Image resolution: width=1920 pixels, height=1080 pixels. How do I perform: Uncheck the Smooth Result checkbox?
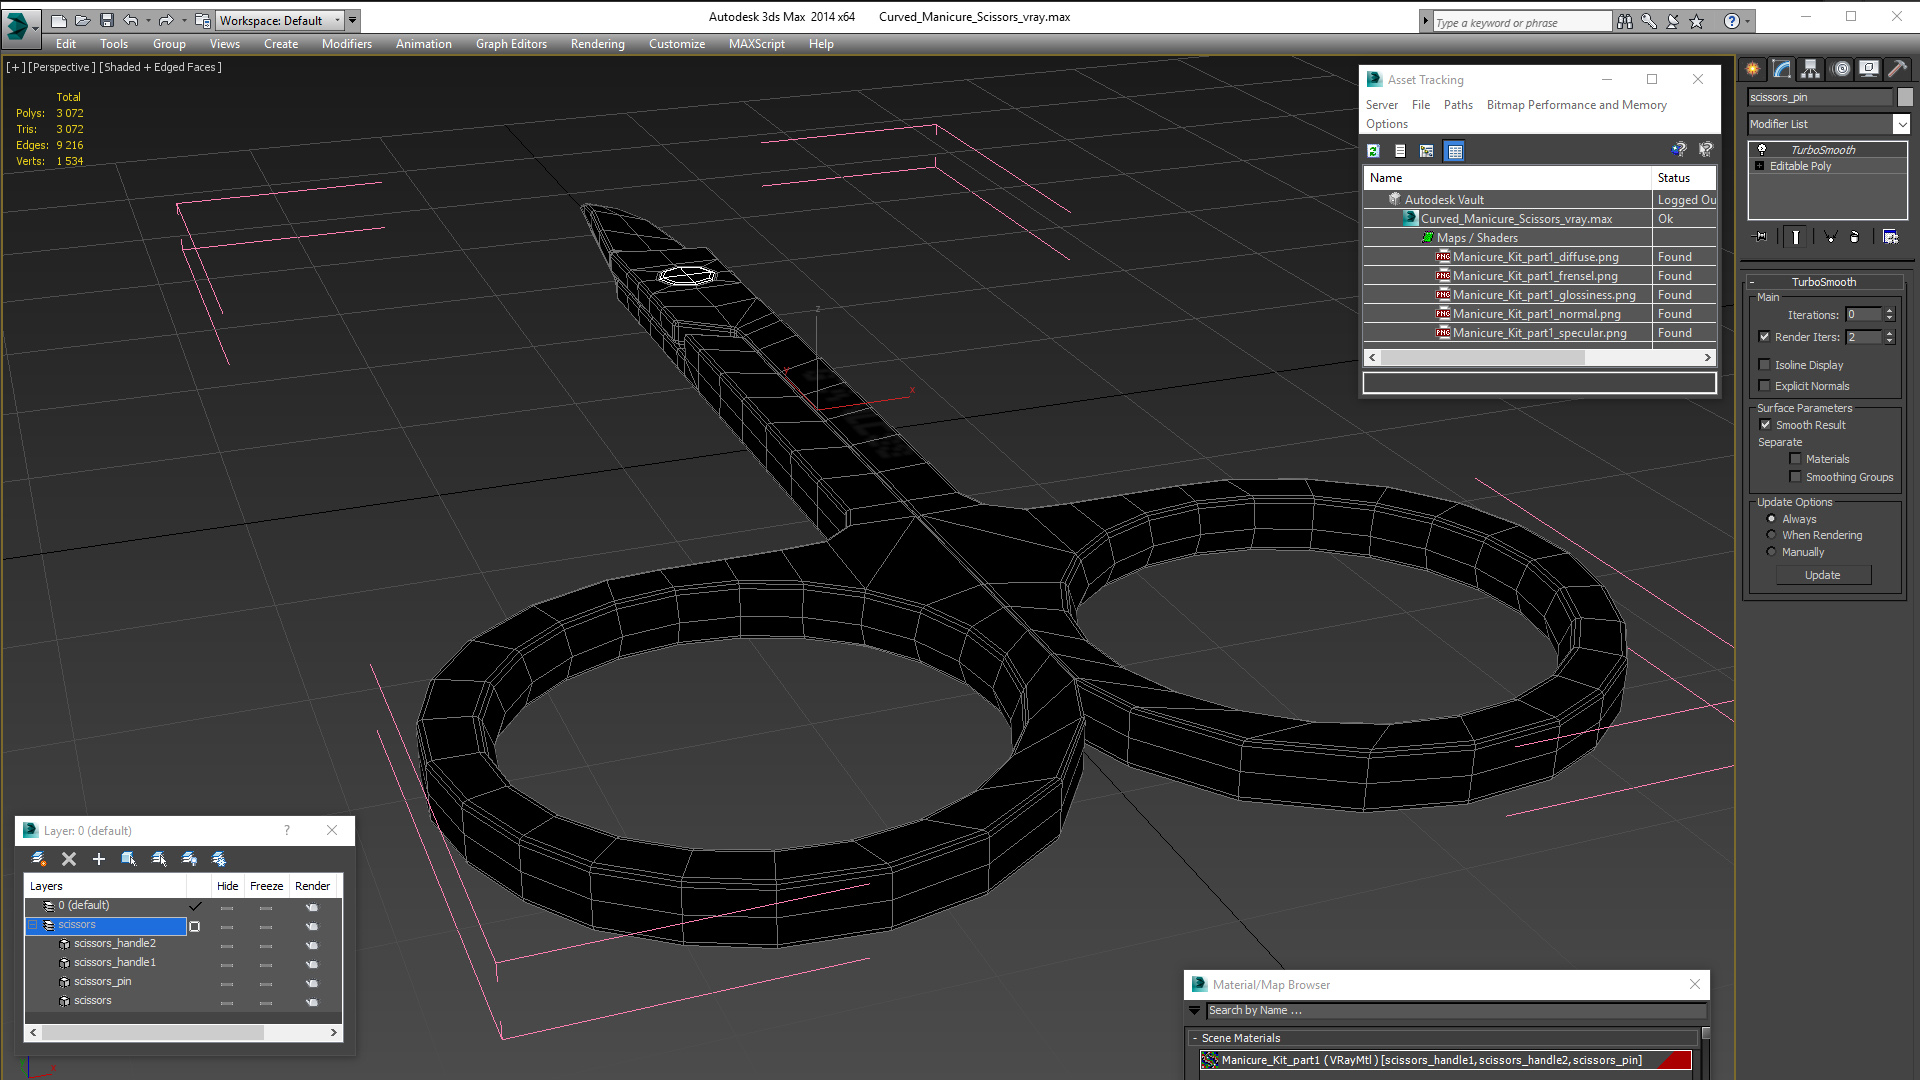click(x=1765, y=425)
